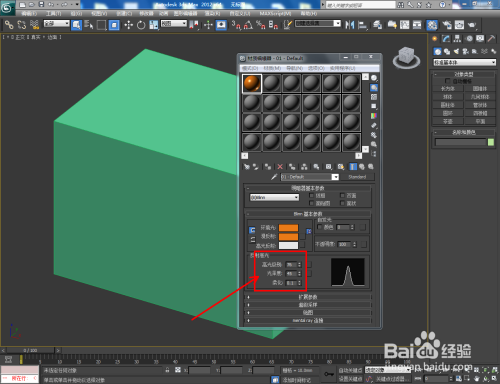Click the Sphere button in Object Type
This screenshot has width=500, height=384.
(448, 97)
